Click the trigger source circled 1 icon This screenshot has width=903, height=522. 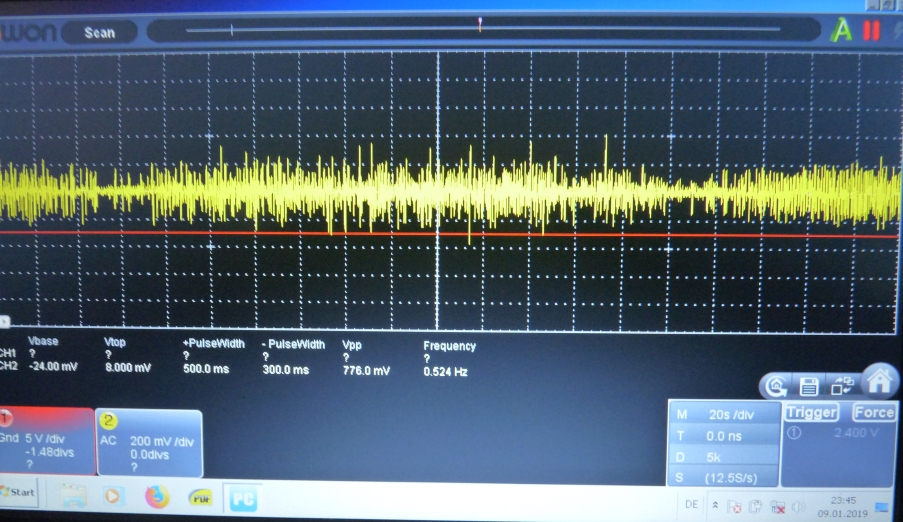(x=794, y=433)
